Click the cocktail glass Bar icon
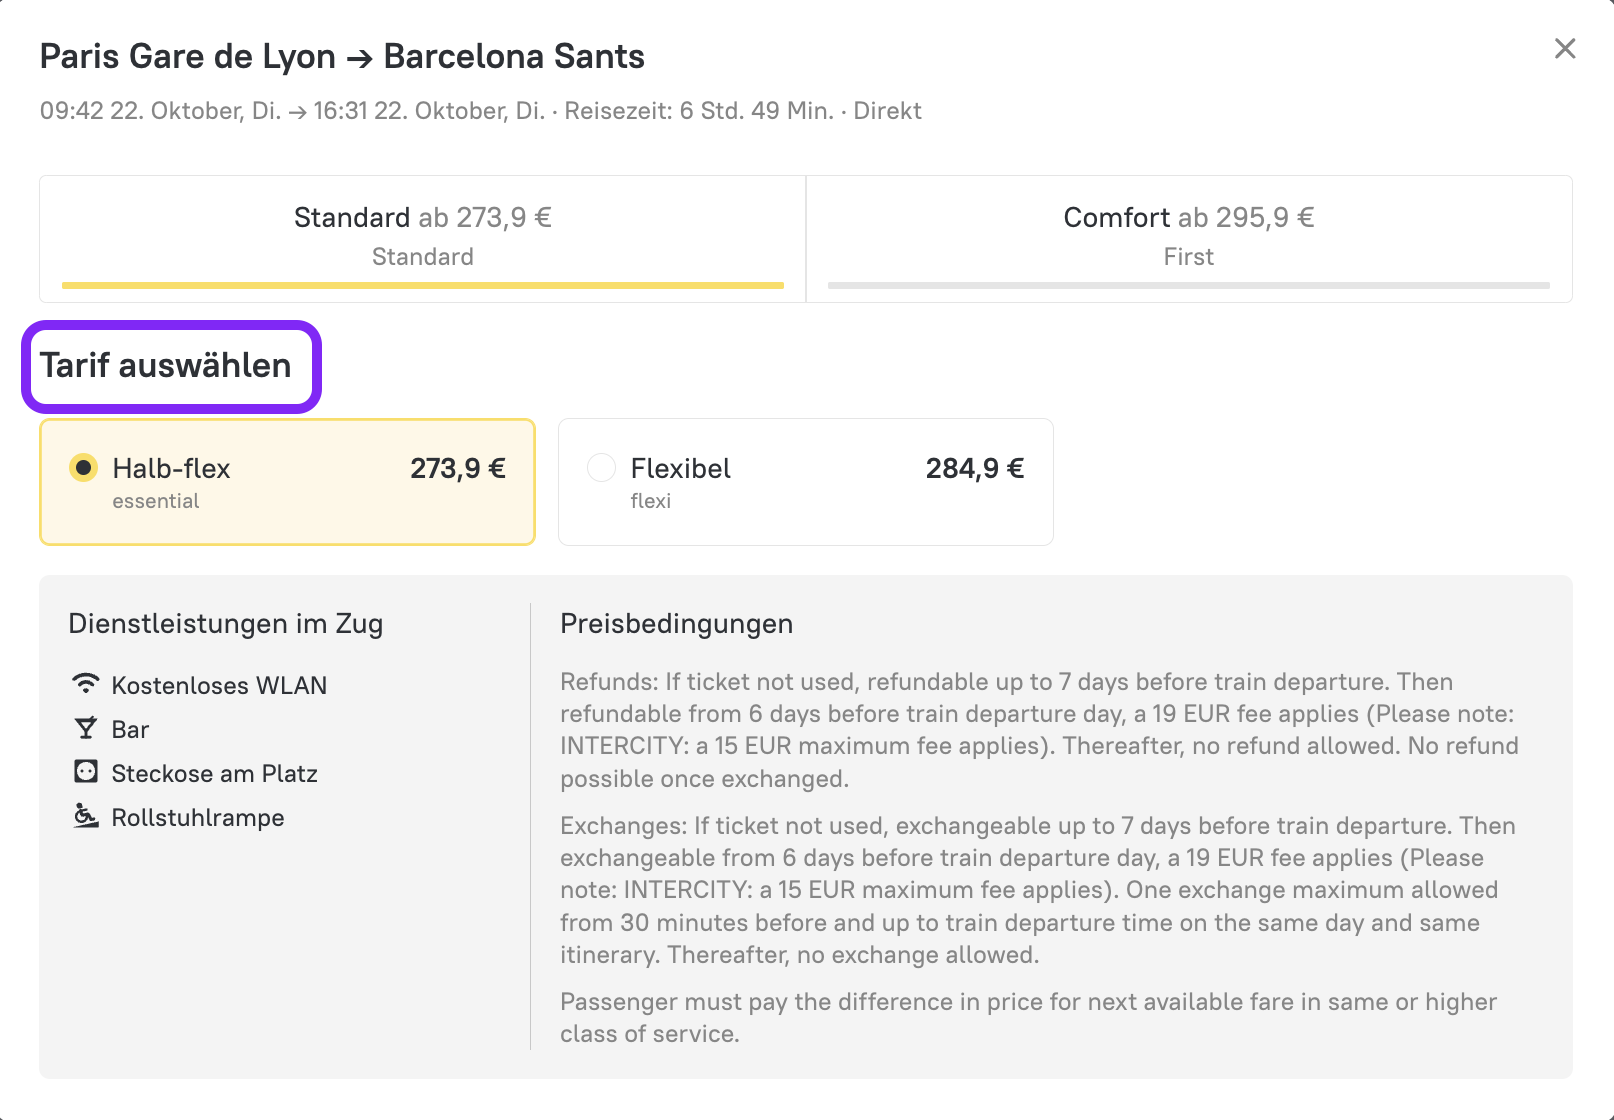This screenshot has width=1614, height=1120. 86,729
